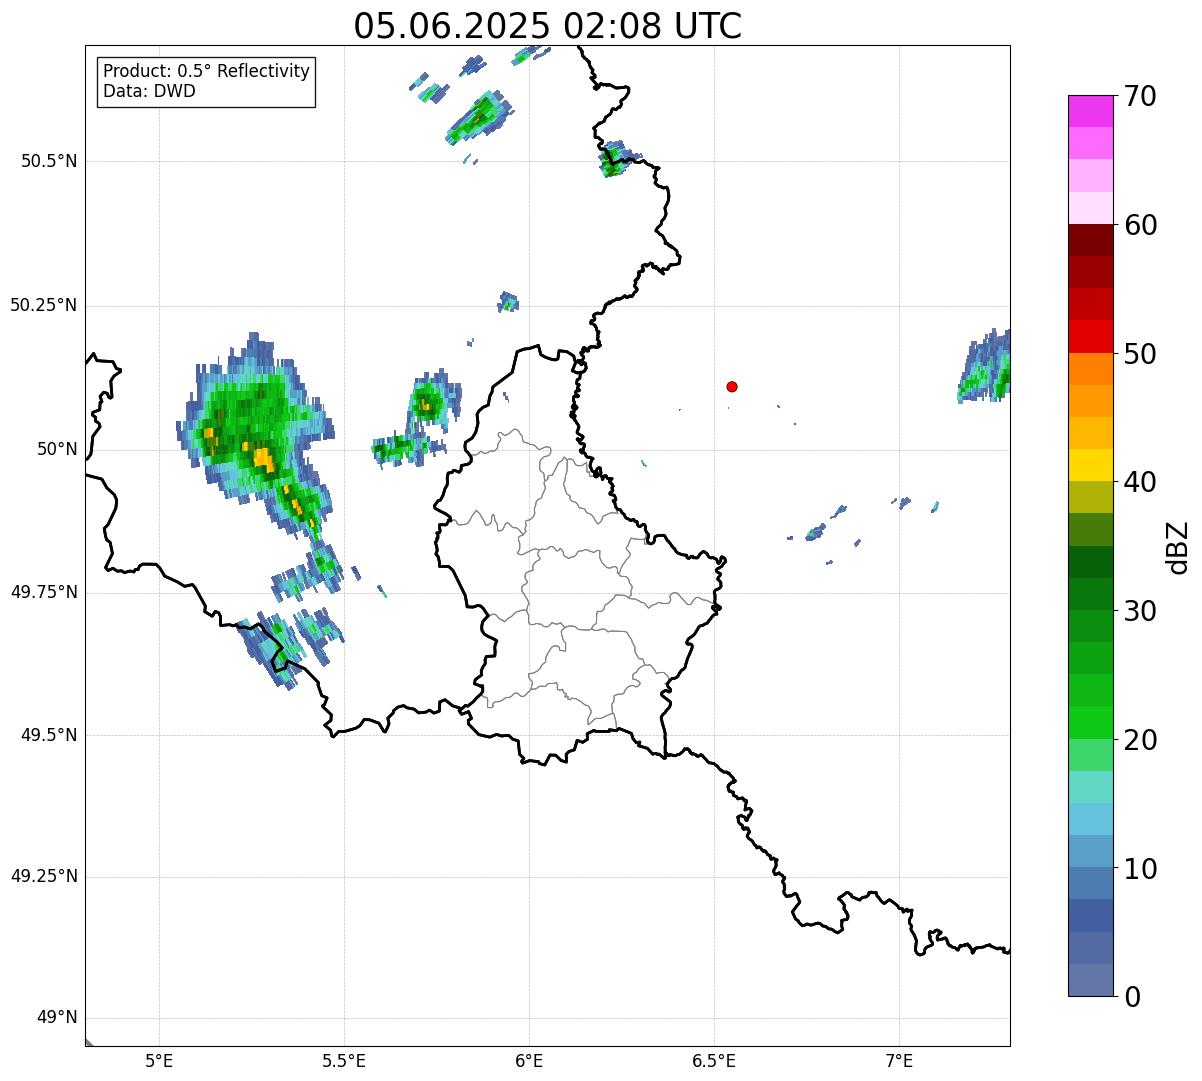The height and width of the screenshot is (1081, 1202).
Task: Click the 49.75°N latitude label
Action: [x=44, y=593]
